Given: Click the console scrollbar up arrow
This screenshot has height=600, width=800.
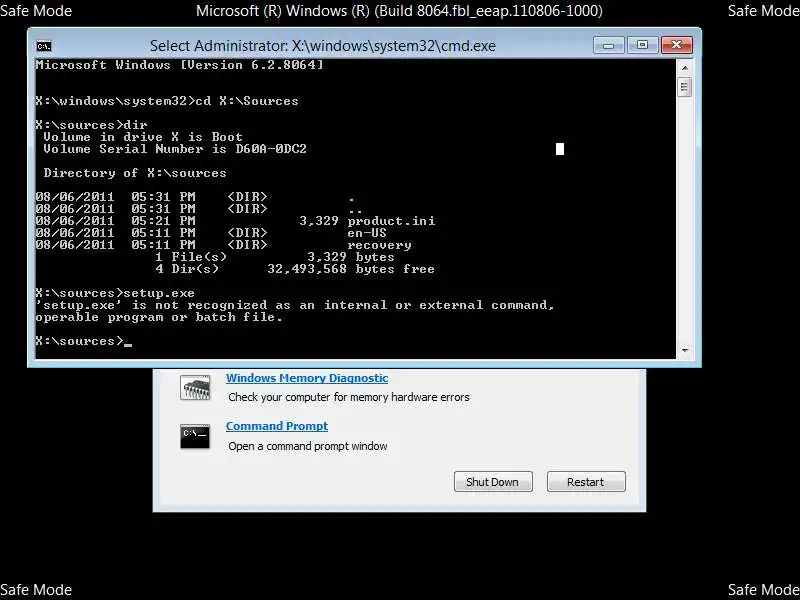Looking at the screenshot, I should pyautogui.click(x=685, y=68).
